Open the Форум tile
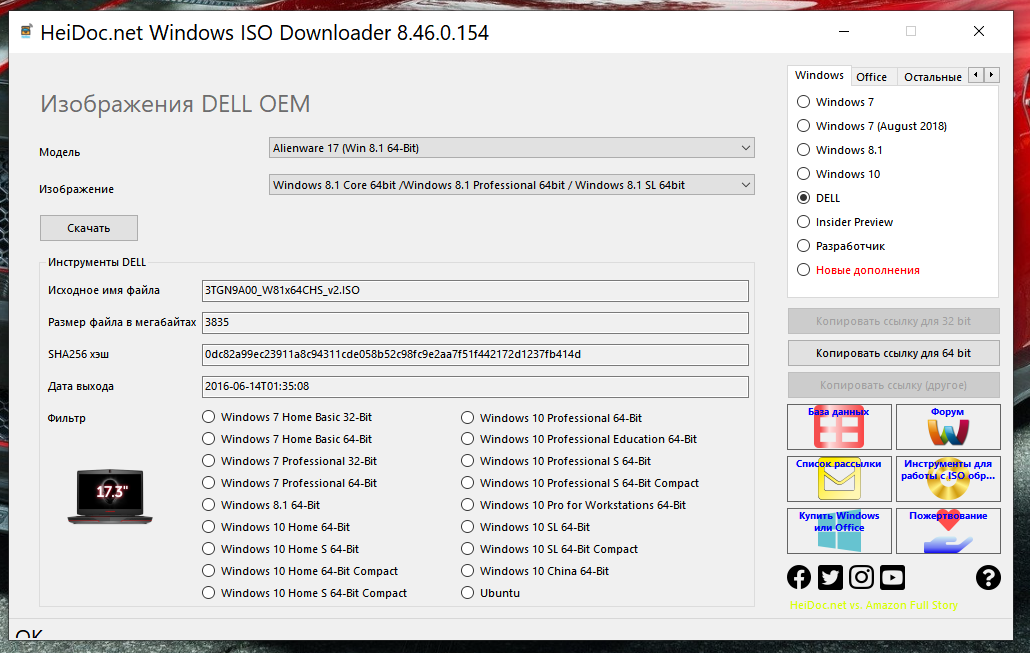 click(x=948, y=427)
